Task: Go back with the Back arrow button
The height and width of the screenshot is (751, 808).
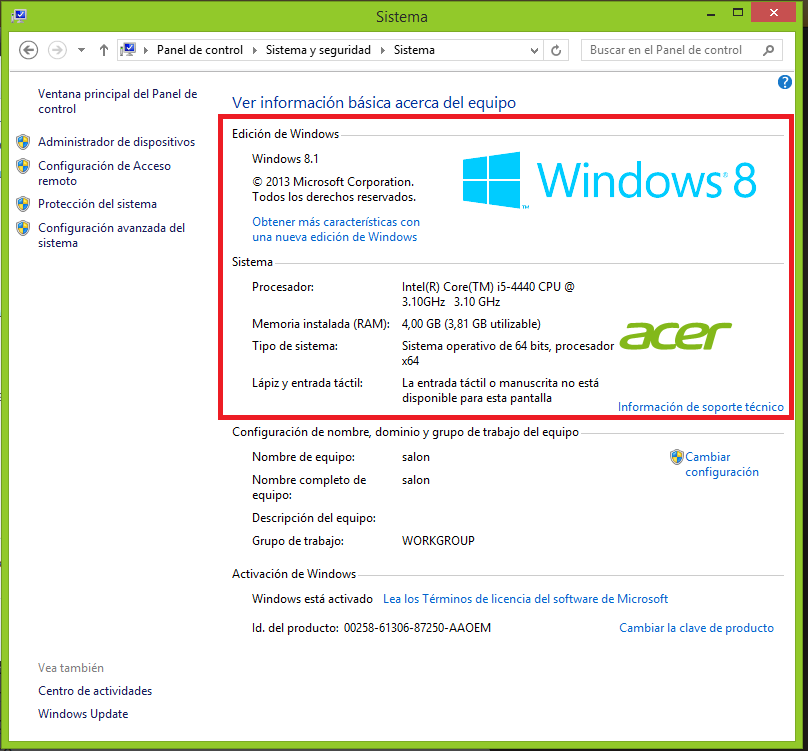Action: (x=28, y=50)
